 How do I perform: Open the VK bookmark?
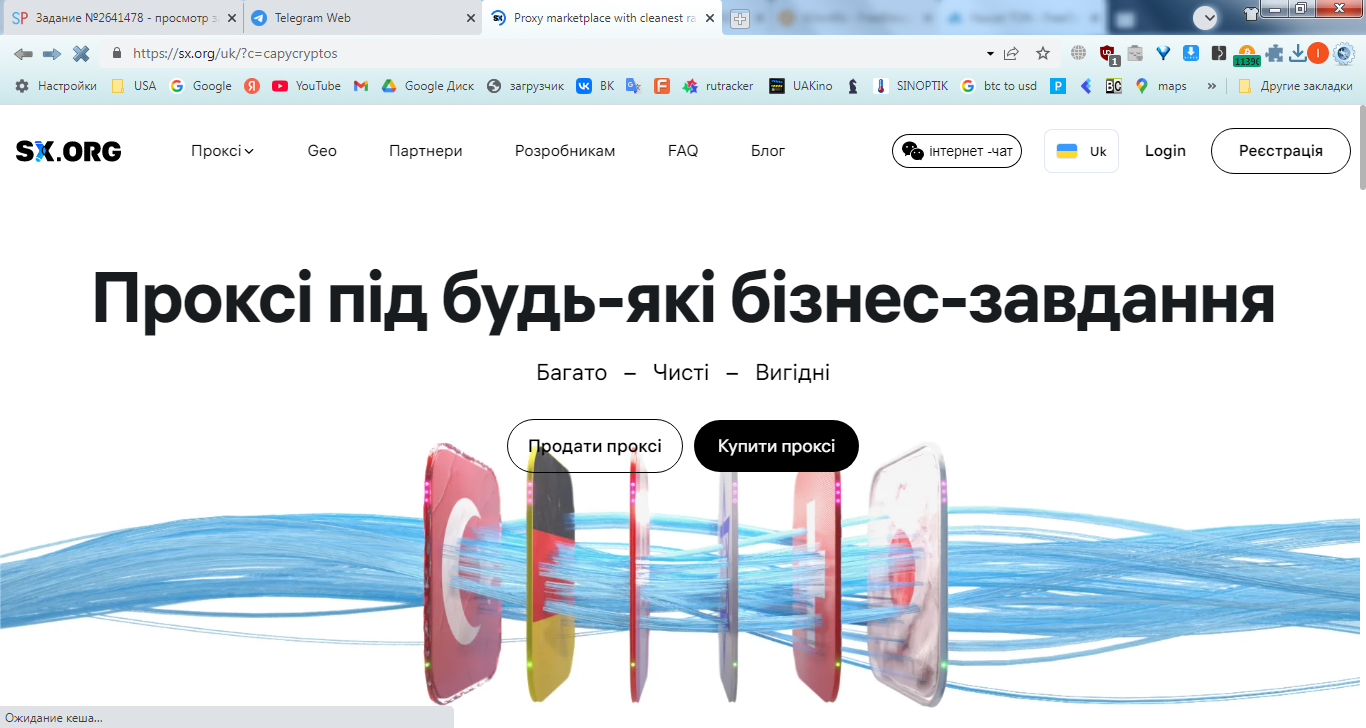pos(595,86)
